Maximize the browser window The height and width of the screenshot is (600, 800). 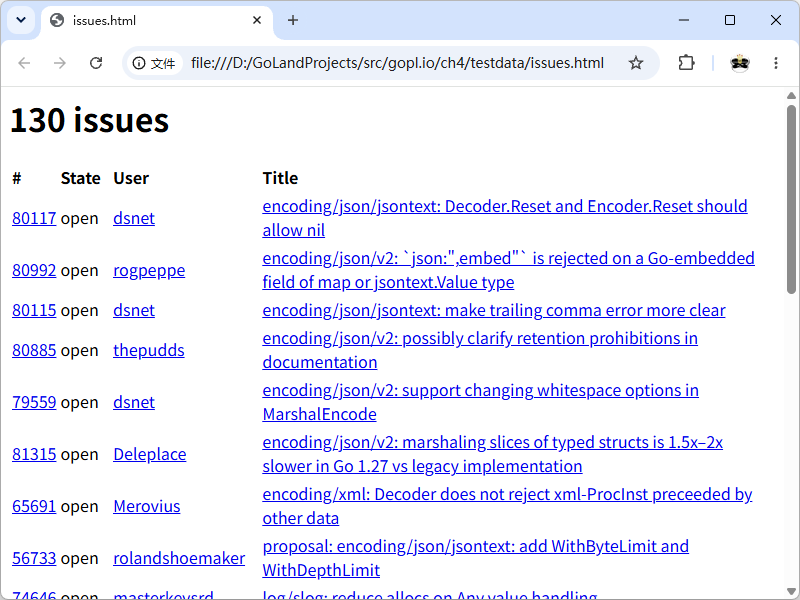(x=730, y=20)
